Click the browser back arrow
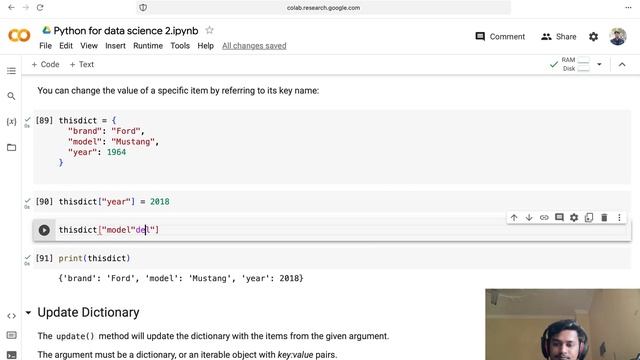Image resolution: width=640 pixels, height=360 pixels. point(11,7)
